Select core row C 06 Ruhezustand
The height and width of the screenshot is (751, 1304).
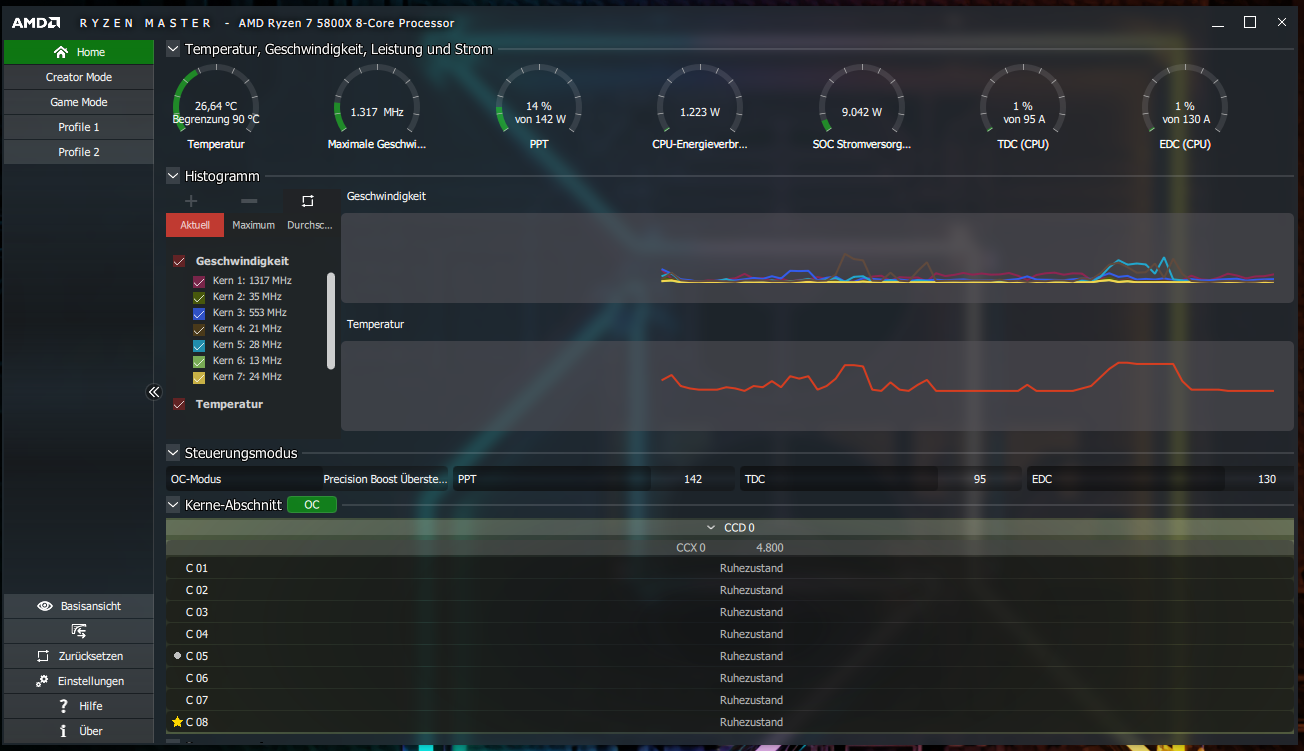point(730,678)
